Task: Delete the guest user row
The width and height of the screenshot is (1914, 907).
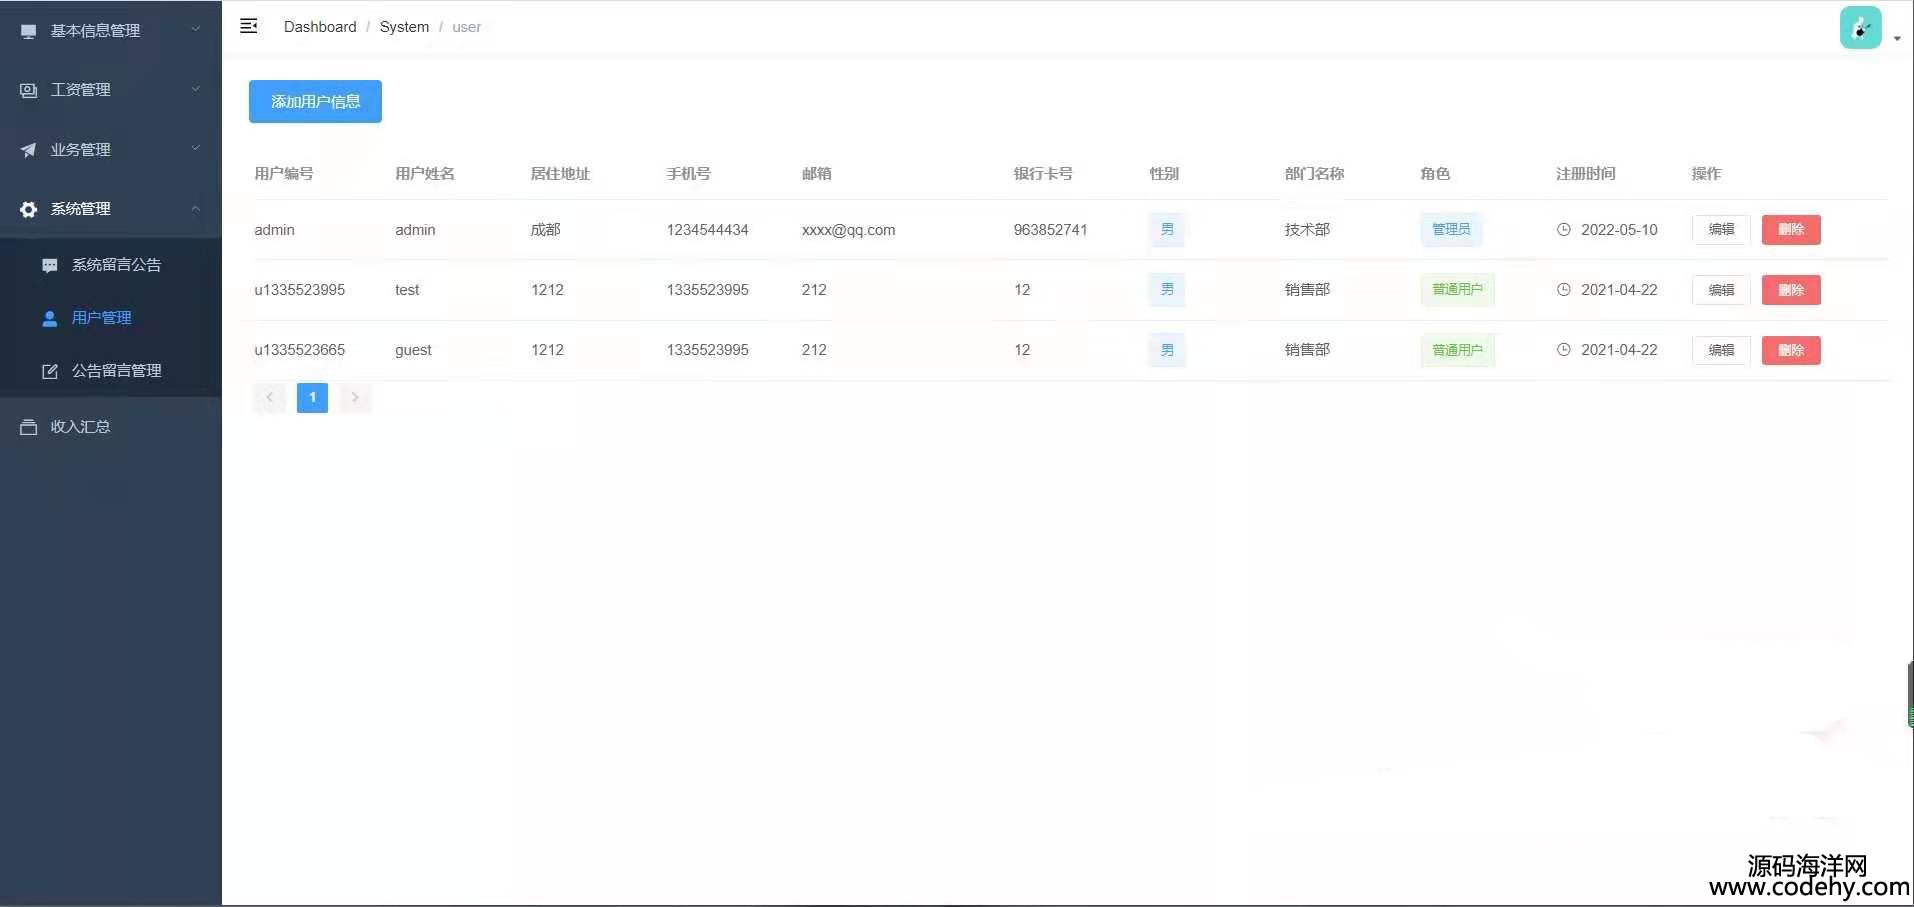Action: point(1790,350)
